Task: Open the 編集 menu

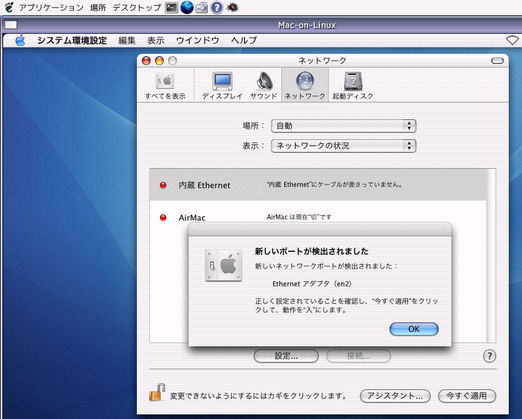Action: click(x=127, y=41)
